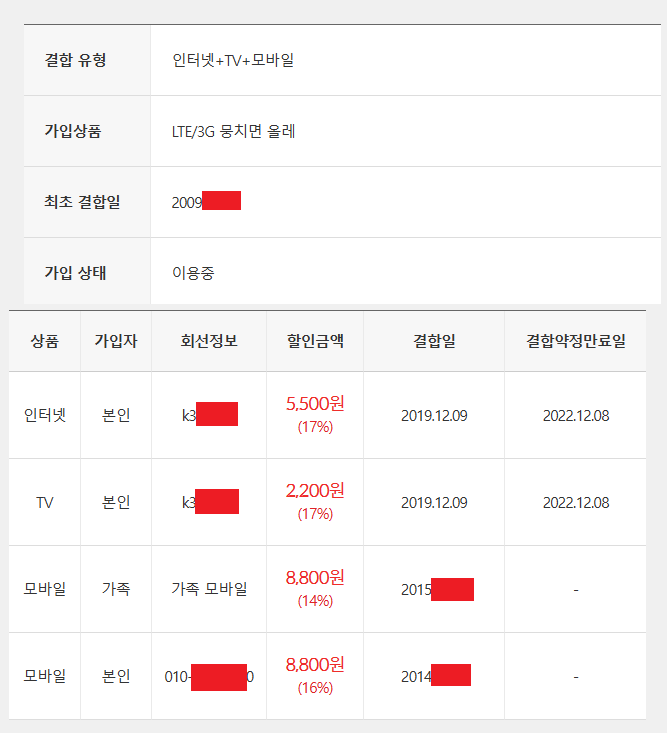The image size is (667, 733).
Task: Click the 상품 column header
Action: tap(45, 341)
